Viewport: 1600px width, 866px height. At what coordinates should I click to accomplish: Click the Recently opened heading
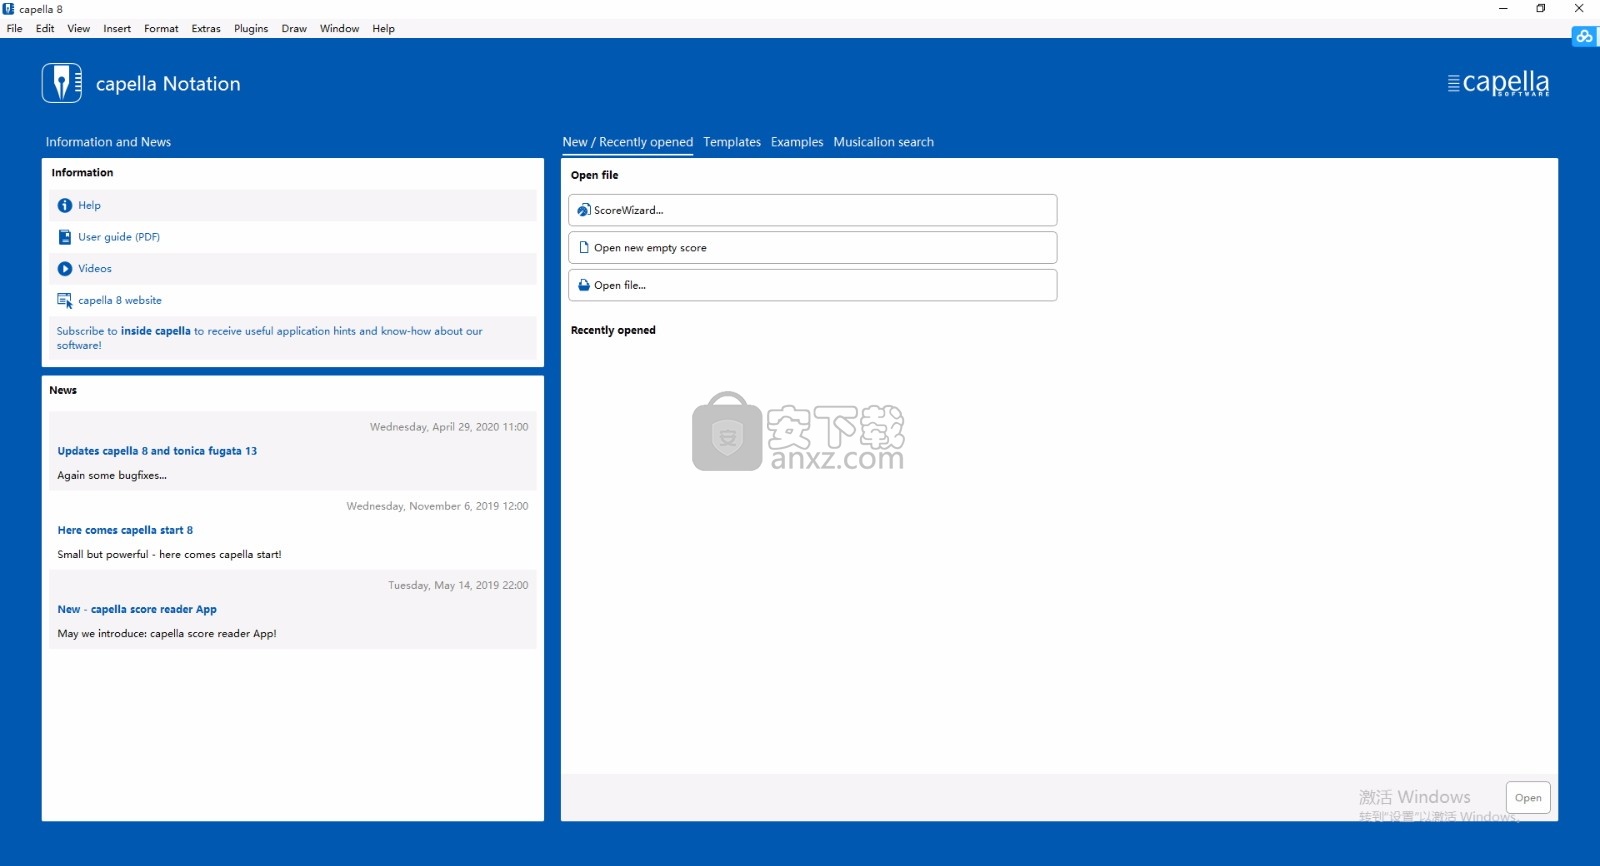pyautogui.click(x=613, y=330)
